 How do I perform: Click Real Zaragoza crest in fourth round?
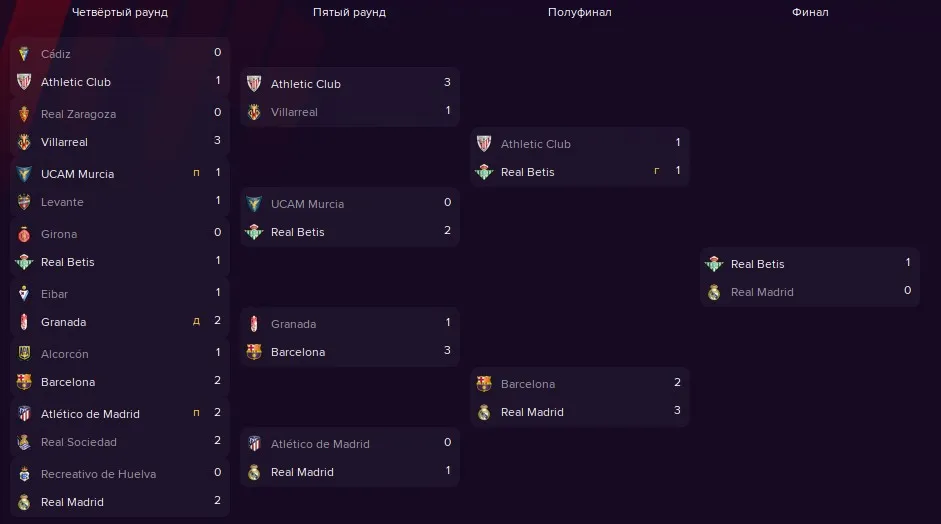point(24,114)
